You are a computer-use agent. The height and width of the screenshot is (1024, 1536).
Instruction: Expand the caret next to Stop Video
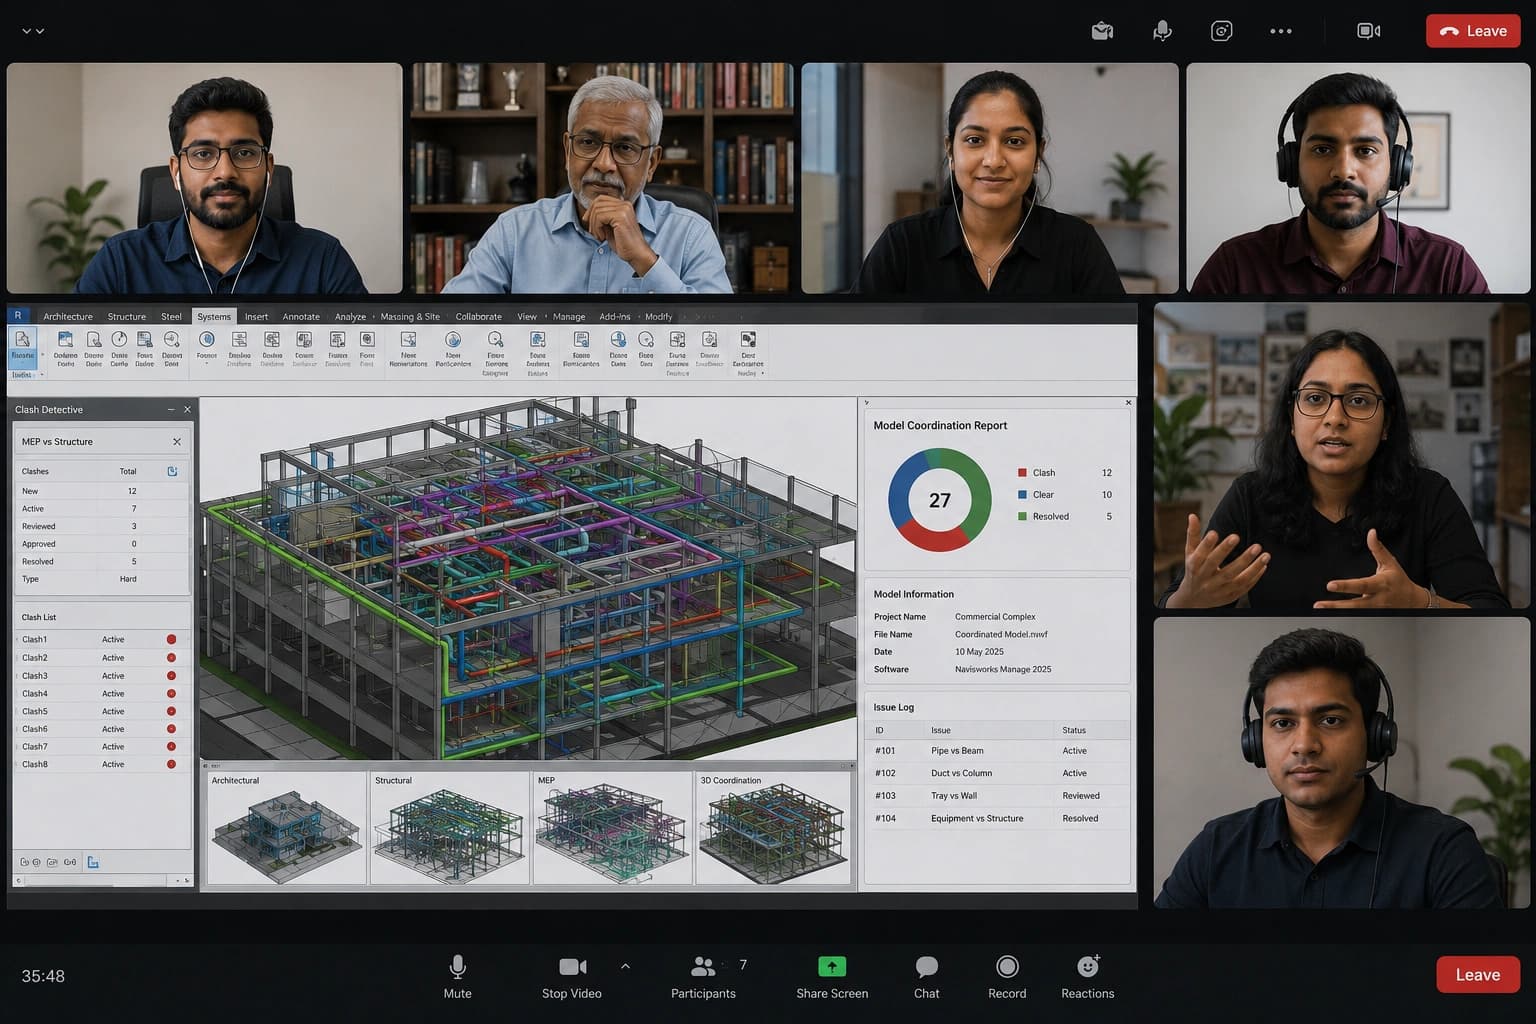point(625,966)
